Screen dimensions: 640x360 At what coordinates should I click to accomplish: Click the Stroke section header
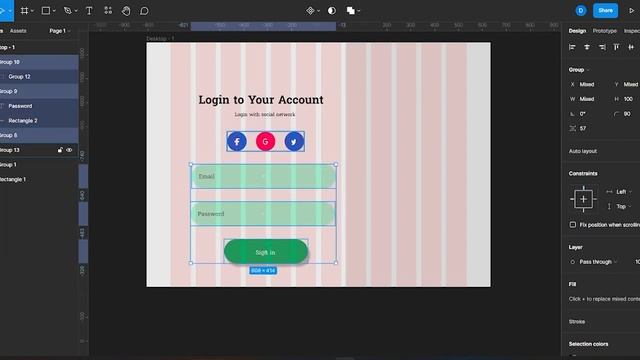577,322
